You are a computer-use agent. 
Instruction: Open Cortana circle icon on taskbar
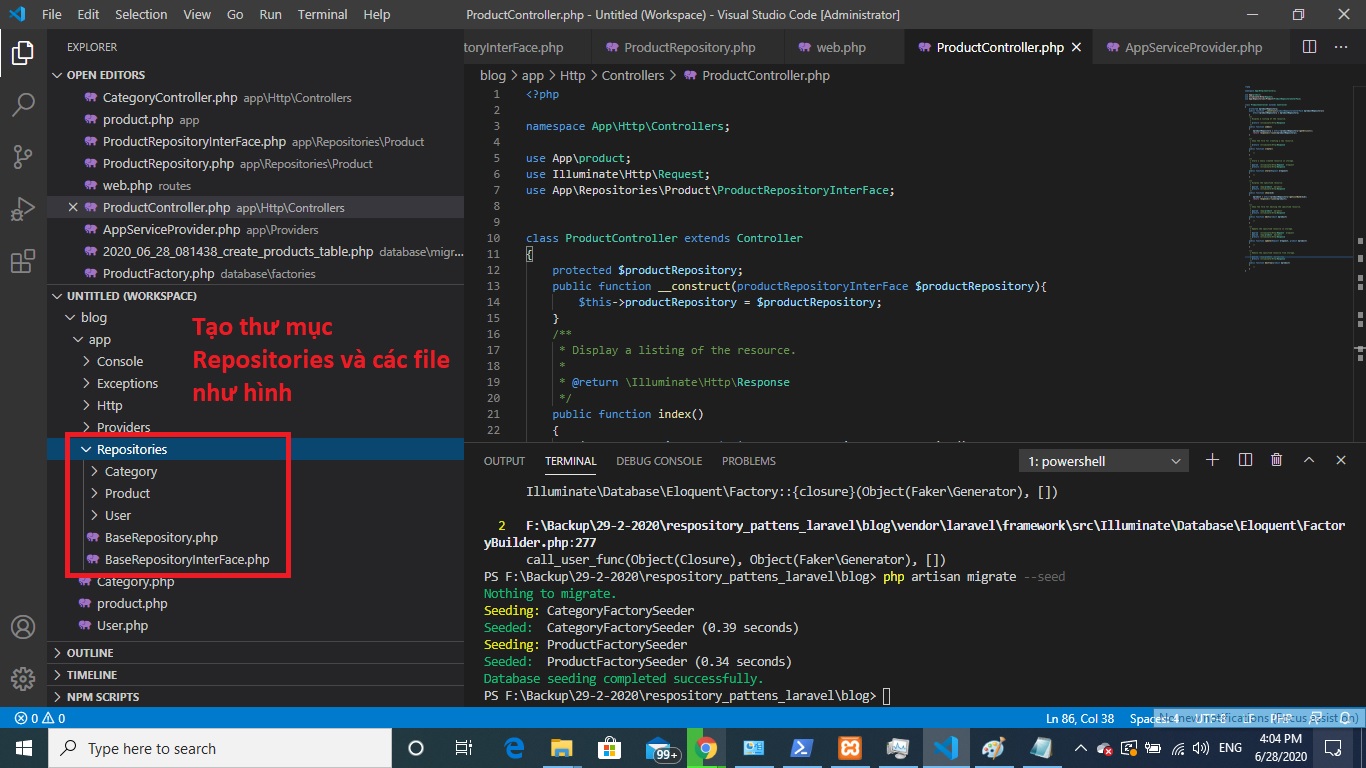[416, 748]
